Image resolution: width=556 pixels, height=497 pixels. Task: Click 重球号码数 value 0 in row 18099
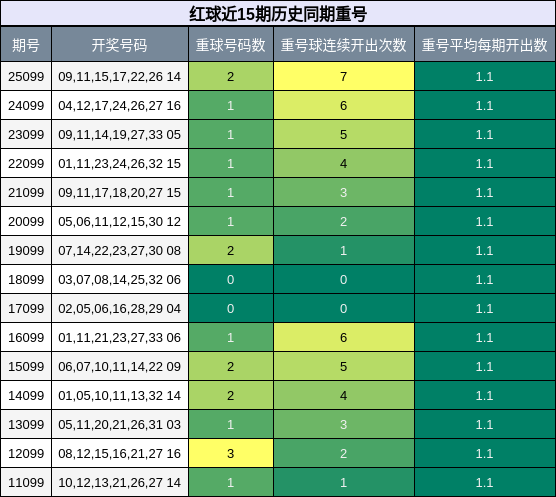231,280
